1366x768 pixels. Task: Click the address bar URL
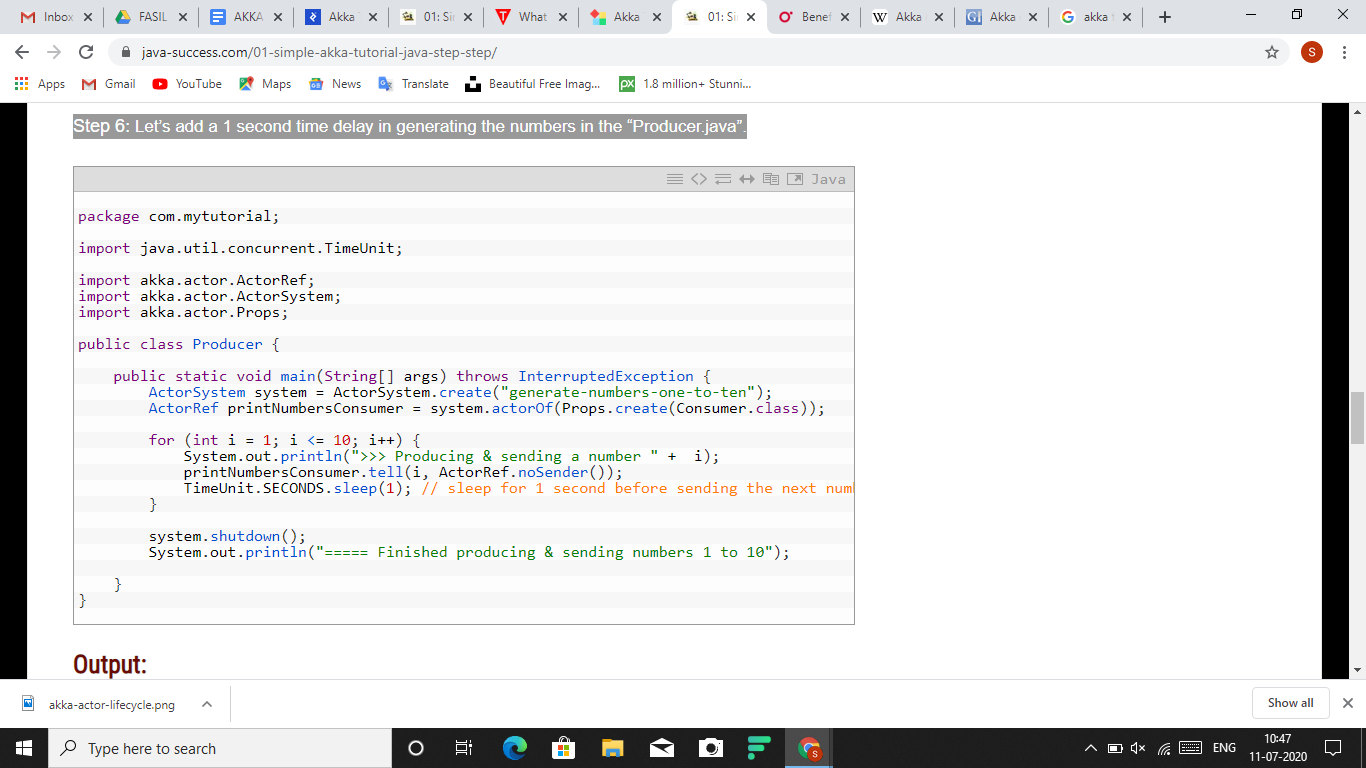pyautogui.click(x=320, y=52)
